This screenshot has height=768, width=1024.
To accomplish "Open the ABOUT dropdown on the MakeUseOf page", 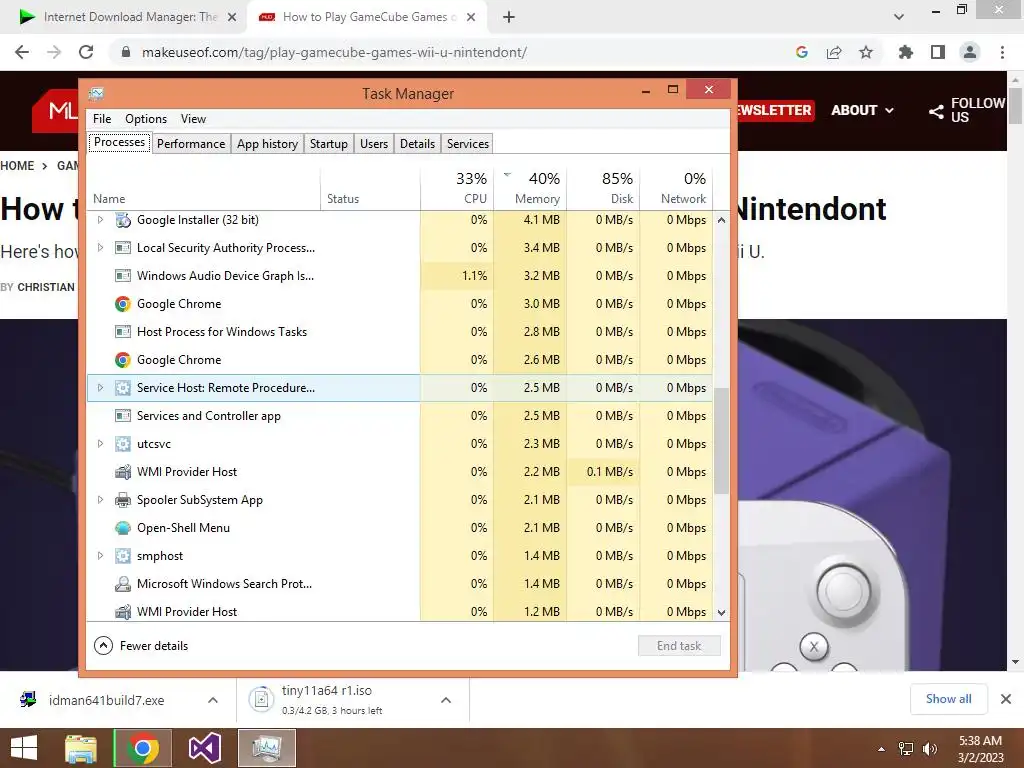I will click(862, 110).
